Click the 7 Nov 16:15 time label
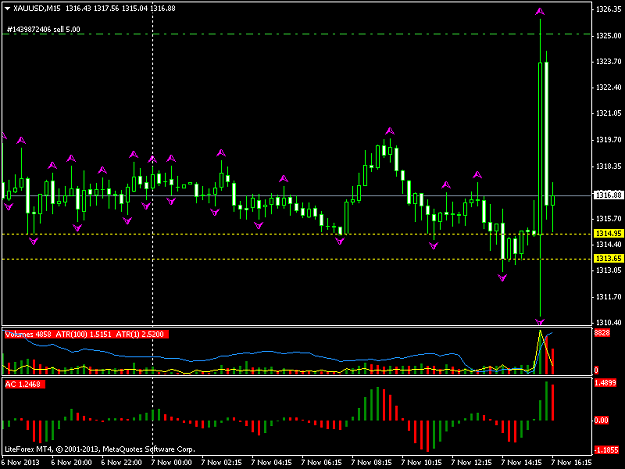Screen dimensions: 625x469 572,462
